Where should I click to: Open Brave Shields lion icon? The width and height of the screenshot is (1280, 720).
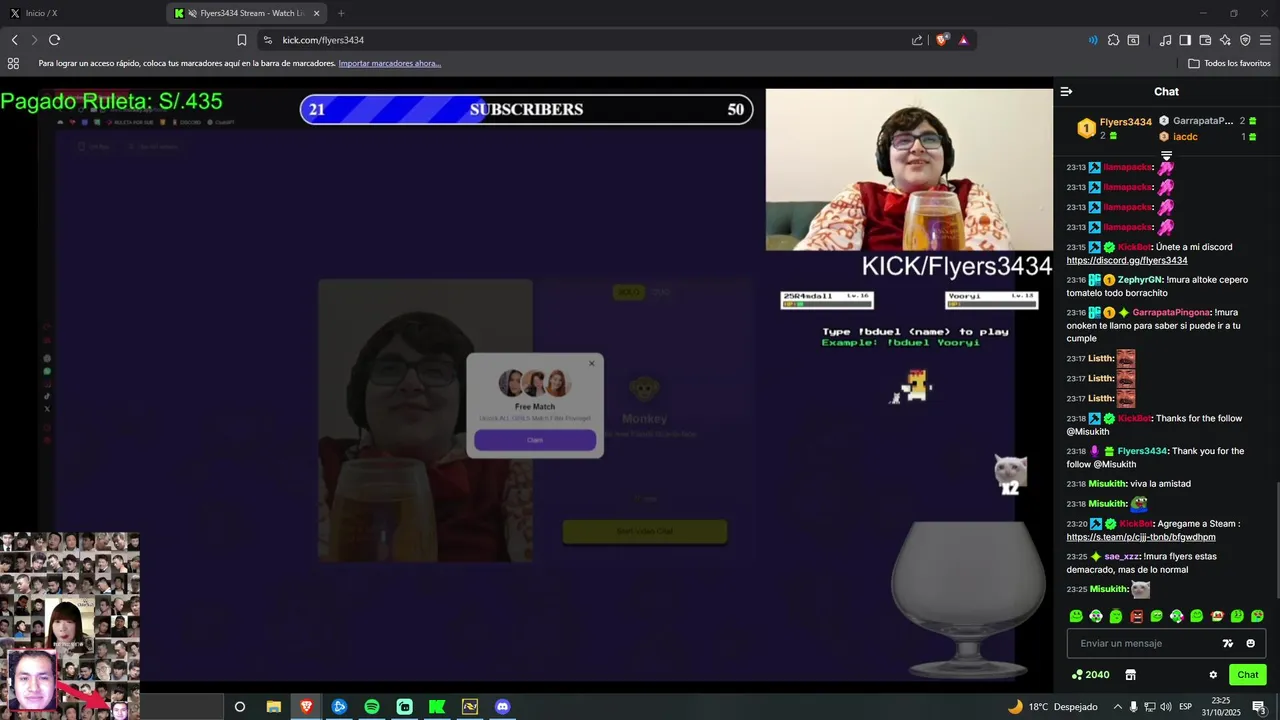point(942,40)
